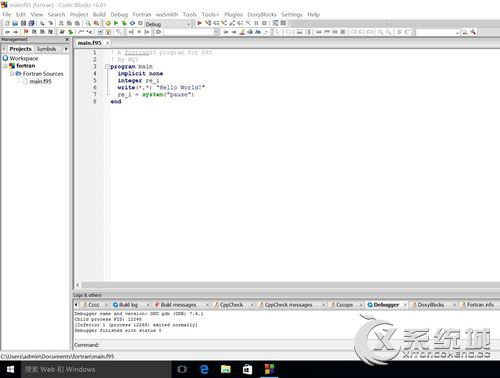
Task: Switch to the Build messages tab
Action: (178, 305)
